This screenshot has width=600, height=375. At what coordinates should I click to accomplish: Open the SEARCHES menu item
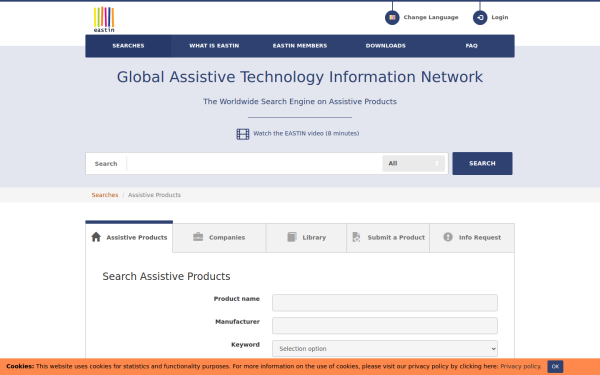tap(128, 46)
